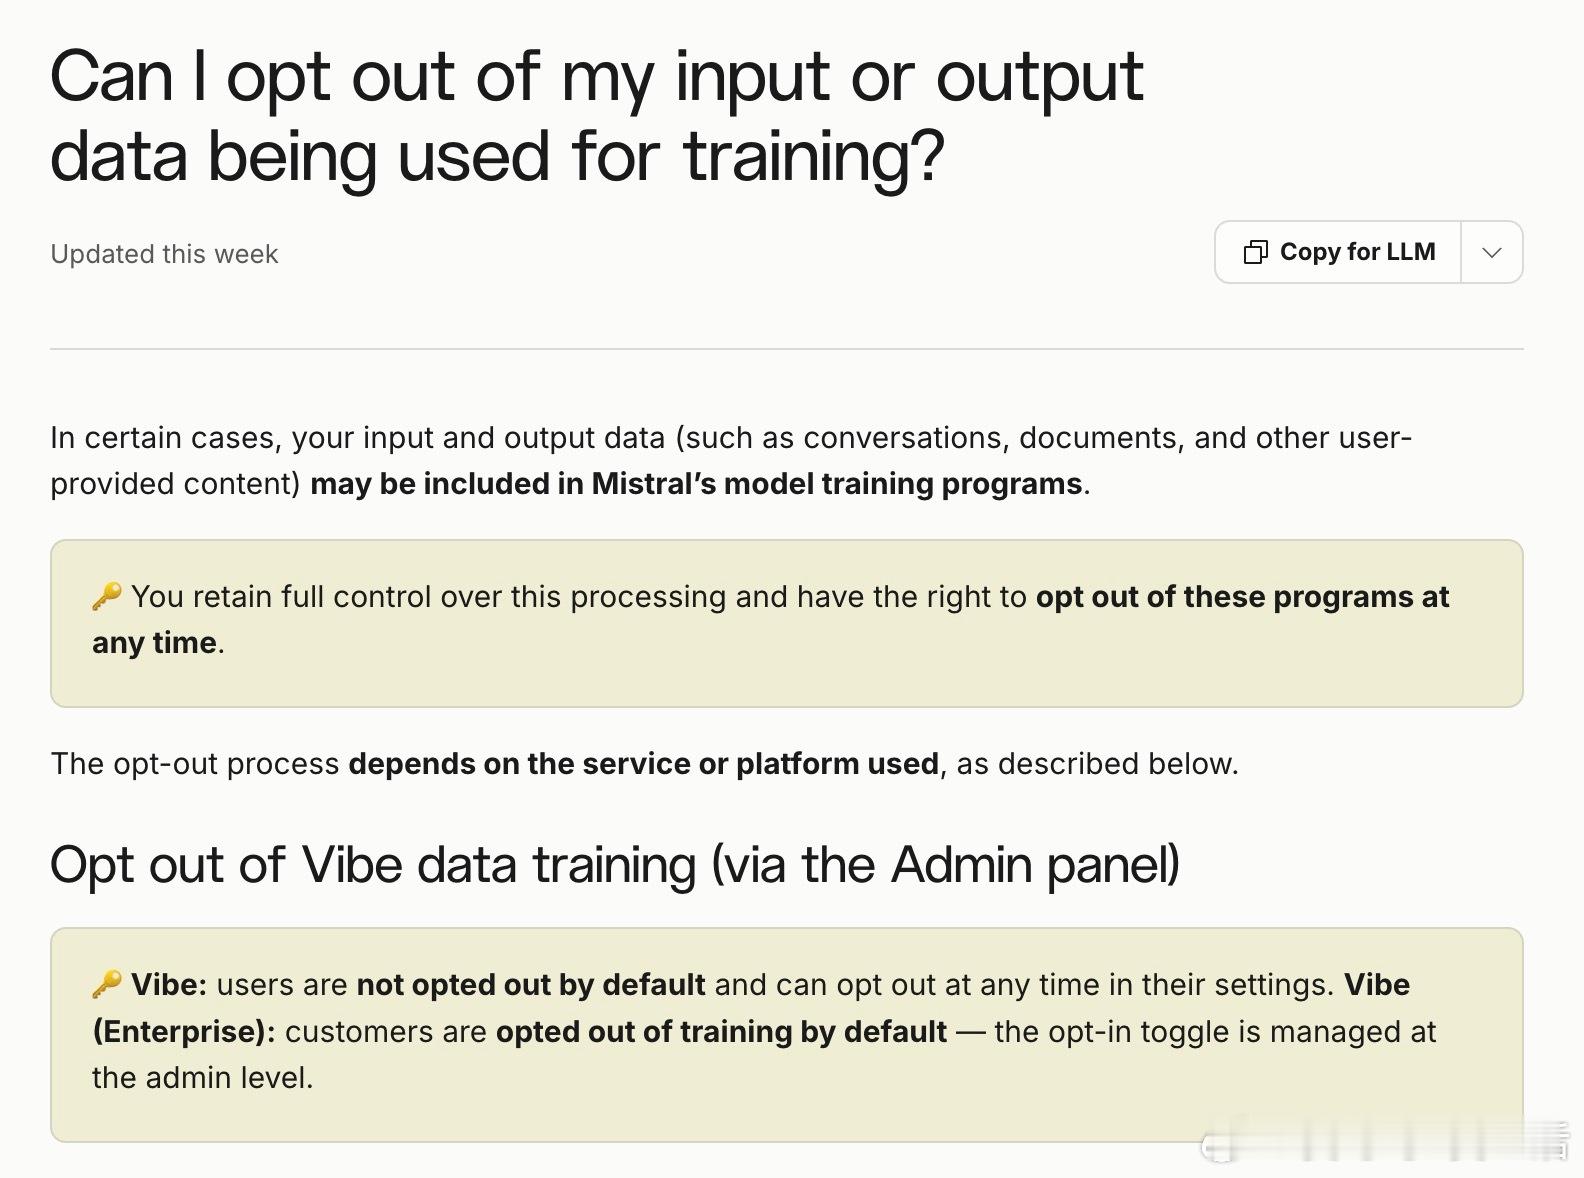The image size is (1584, 1178).
Task: Click the key emoji in the full control callout
Action: pos(107,596)
